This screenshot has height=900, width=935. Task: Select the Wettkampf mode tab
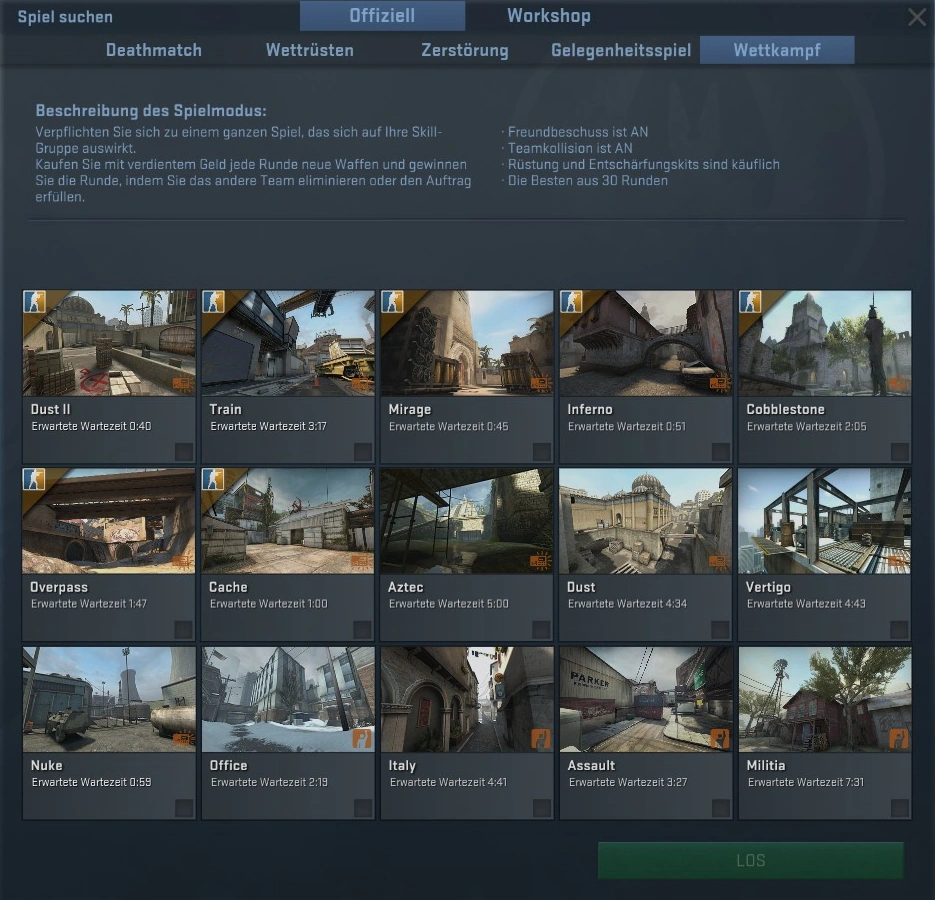point(777,50)
